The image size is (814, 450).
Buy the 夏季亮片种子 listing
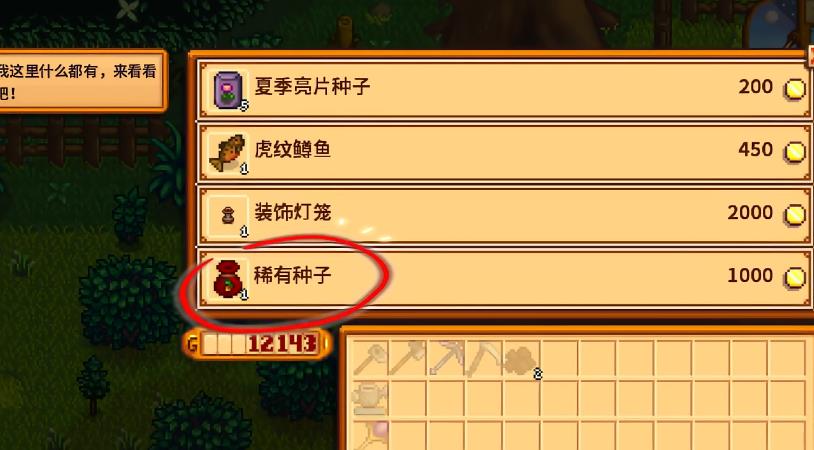pos(504,89)
